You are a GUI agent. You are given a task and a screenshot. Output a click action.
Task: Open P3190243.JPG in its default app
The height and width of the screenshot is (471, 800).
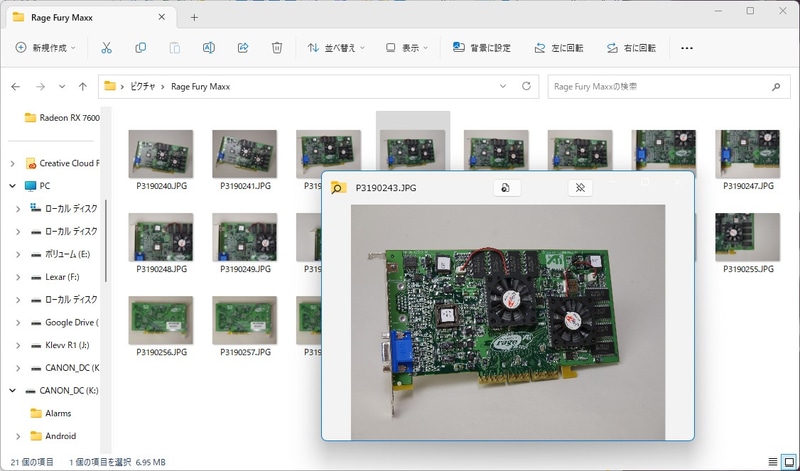[x=507, y=188]
